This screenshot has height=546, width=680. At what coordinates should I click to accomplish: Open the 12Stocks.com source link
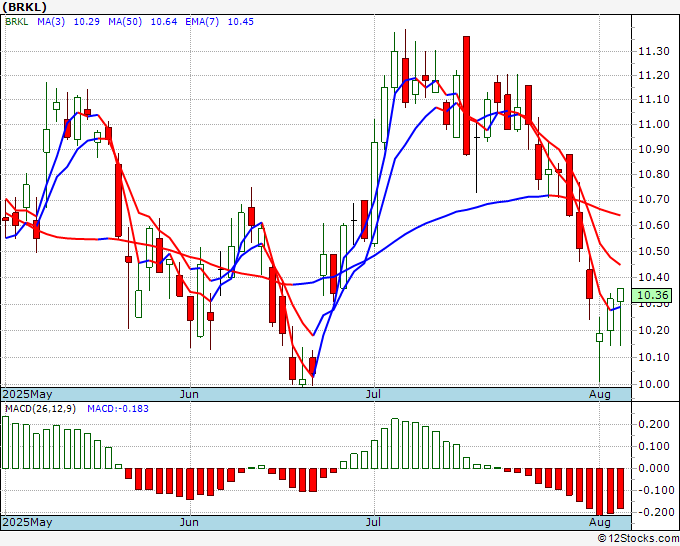pos(638,539)
